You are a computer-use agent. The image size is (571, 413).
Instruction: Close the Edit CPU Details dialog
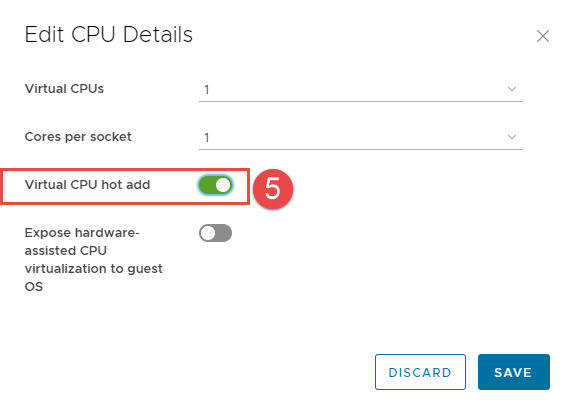point(543,36)
